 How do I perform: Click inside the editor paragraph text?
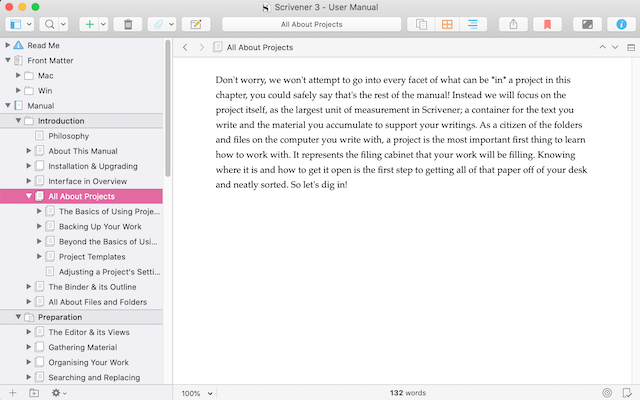click(401, 132)
